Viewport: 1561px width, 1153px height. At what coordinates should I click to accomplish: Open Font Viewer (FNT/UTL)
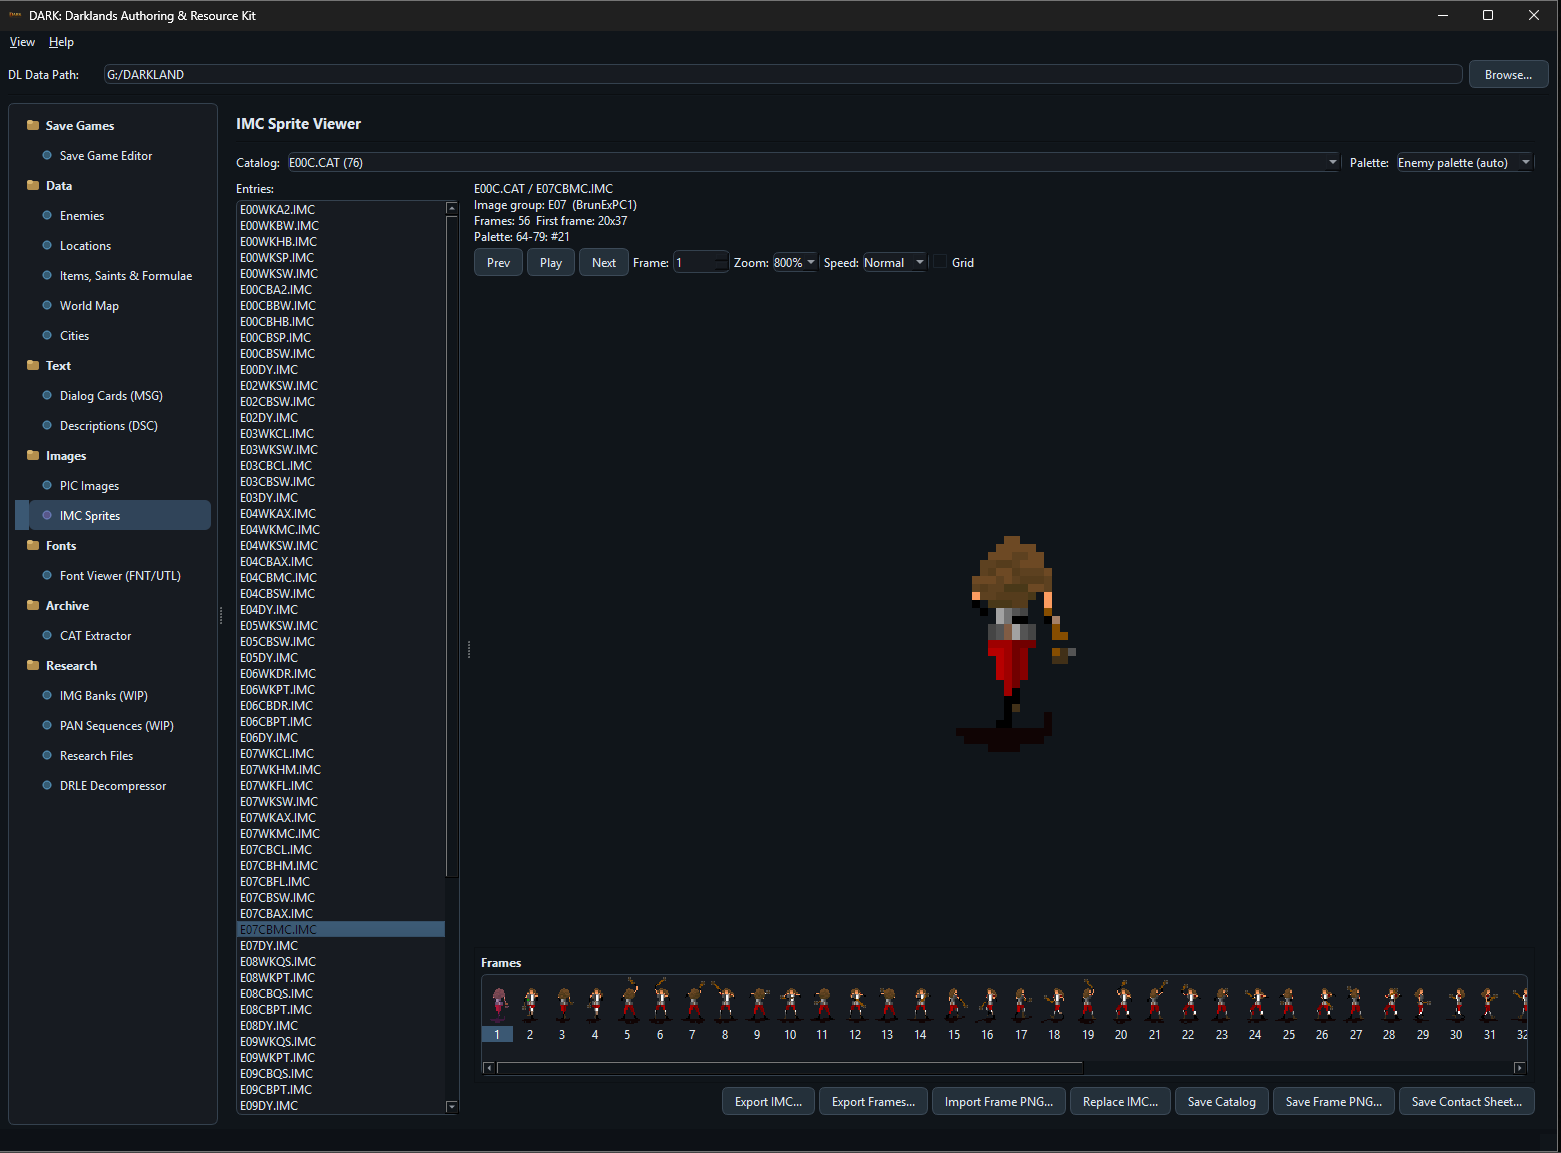120,576
